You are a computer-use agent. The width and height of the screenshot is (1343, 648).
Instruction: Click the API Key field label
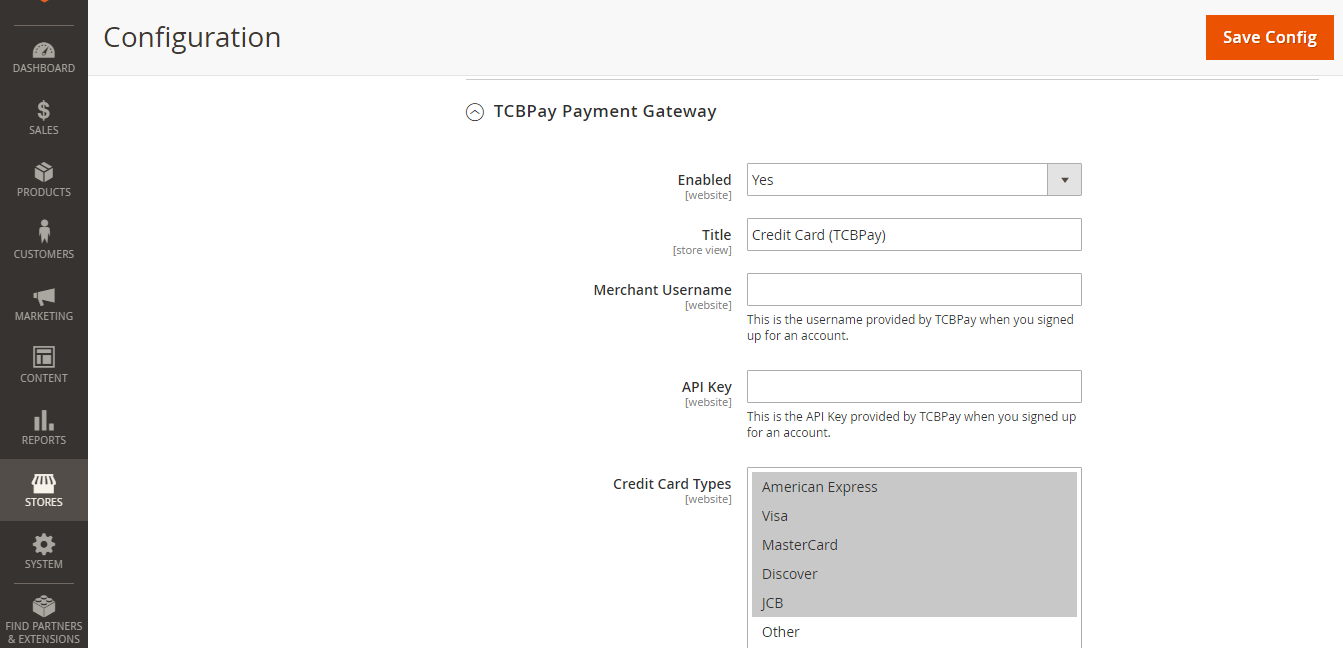point(707,387)
